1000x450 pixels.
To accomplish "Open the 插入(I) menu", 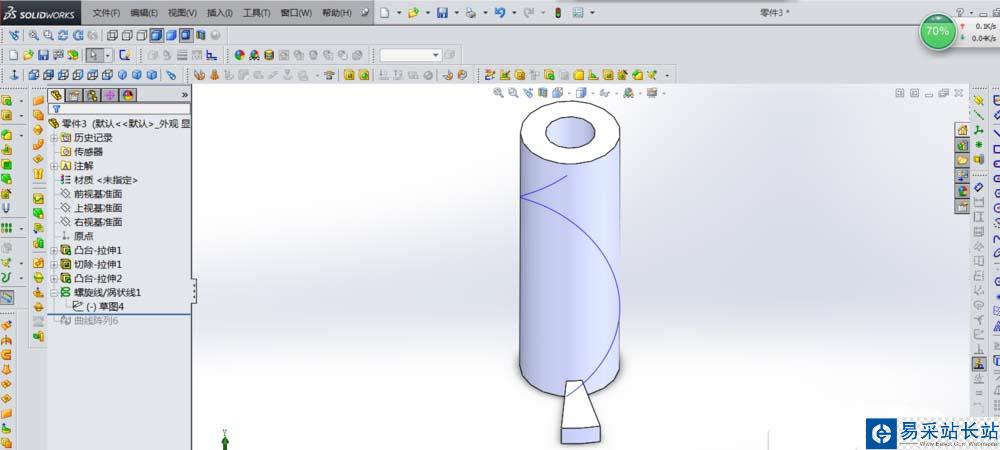I will tap(220, 13).
